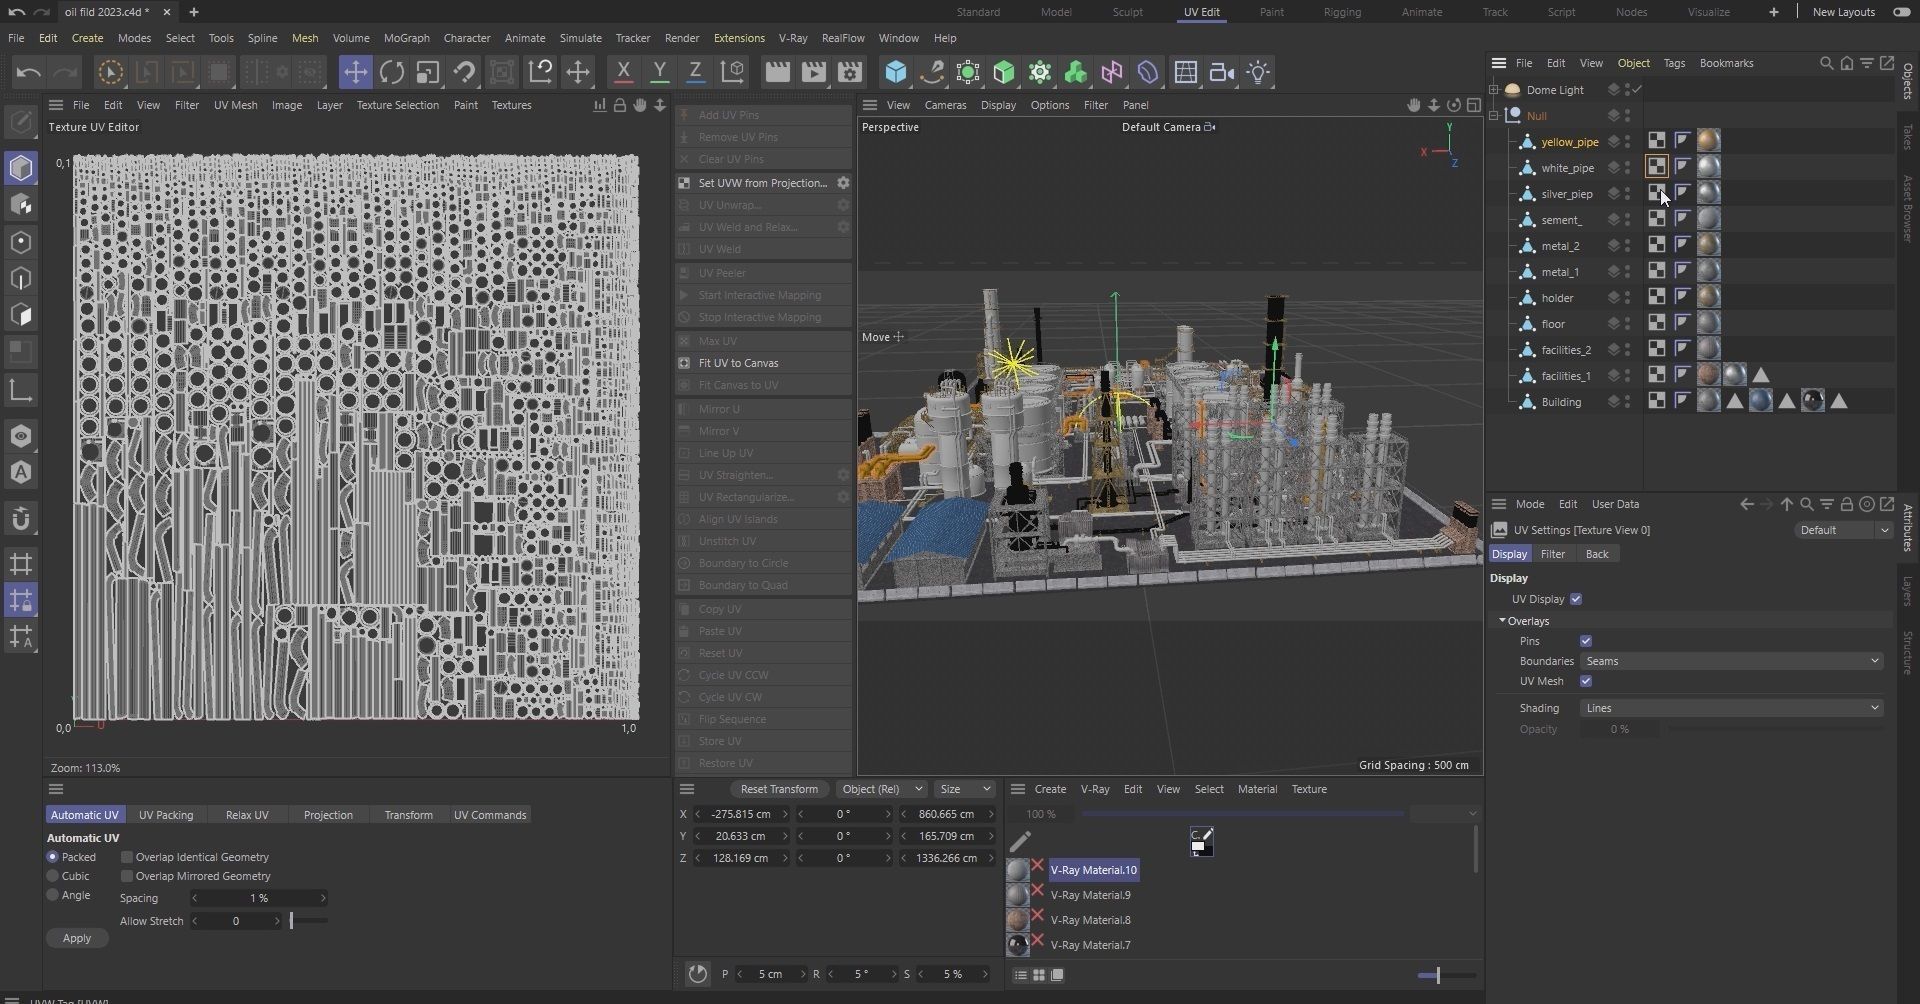Open the Render Settings clapperboard gear icon

(x=850, y=72)
